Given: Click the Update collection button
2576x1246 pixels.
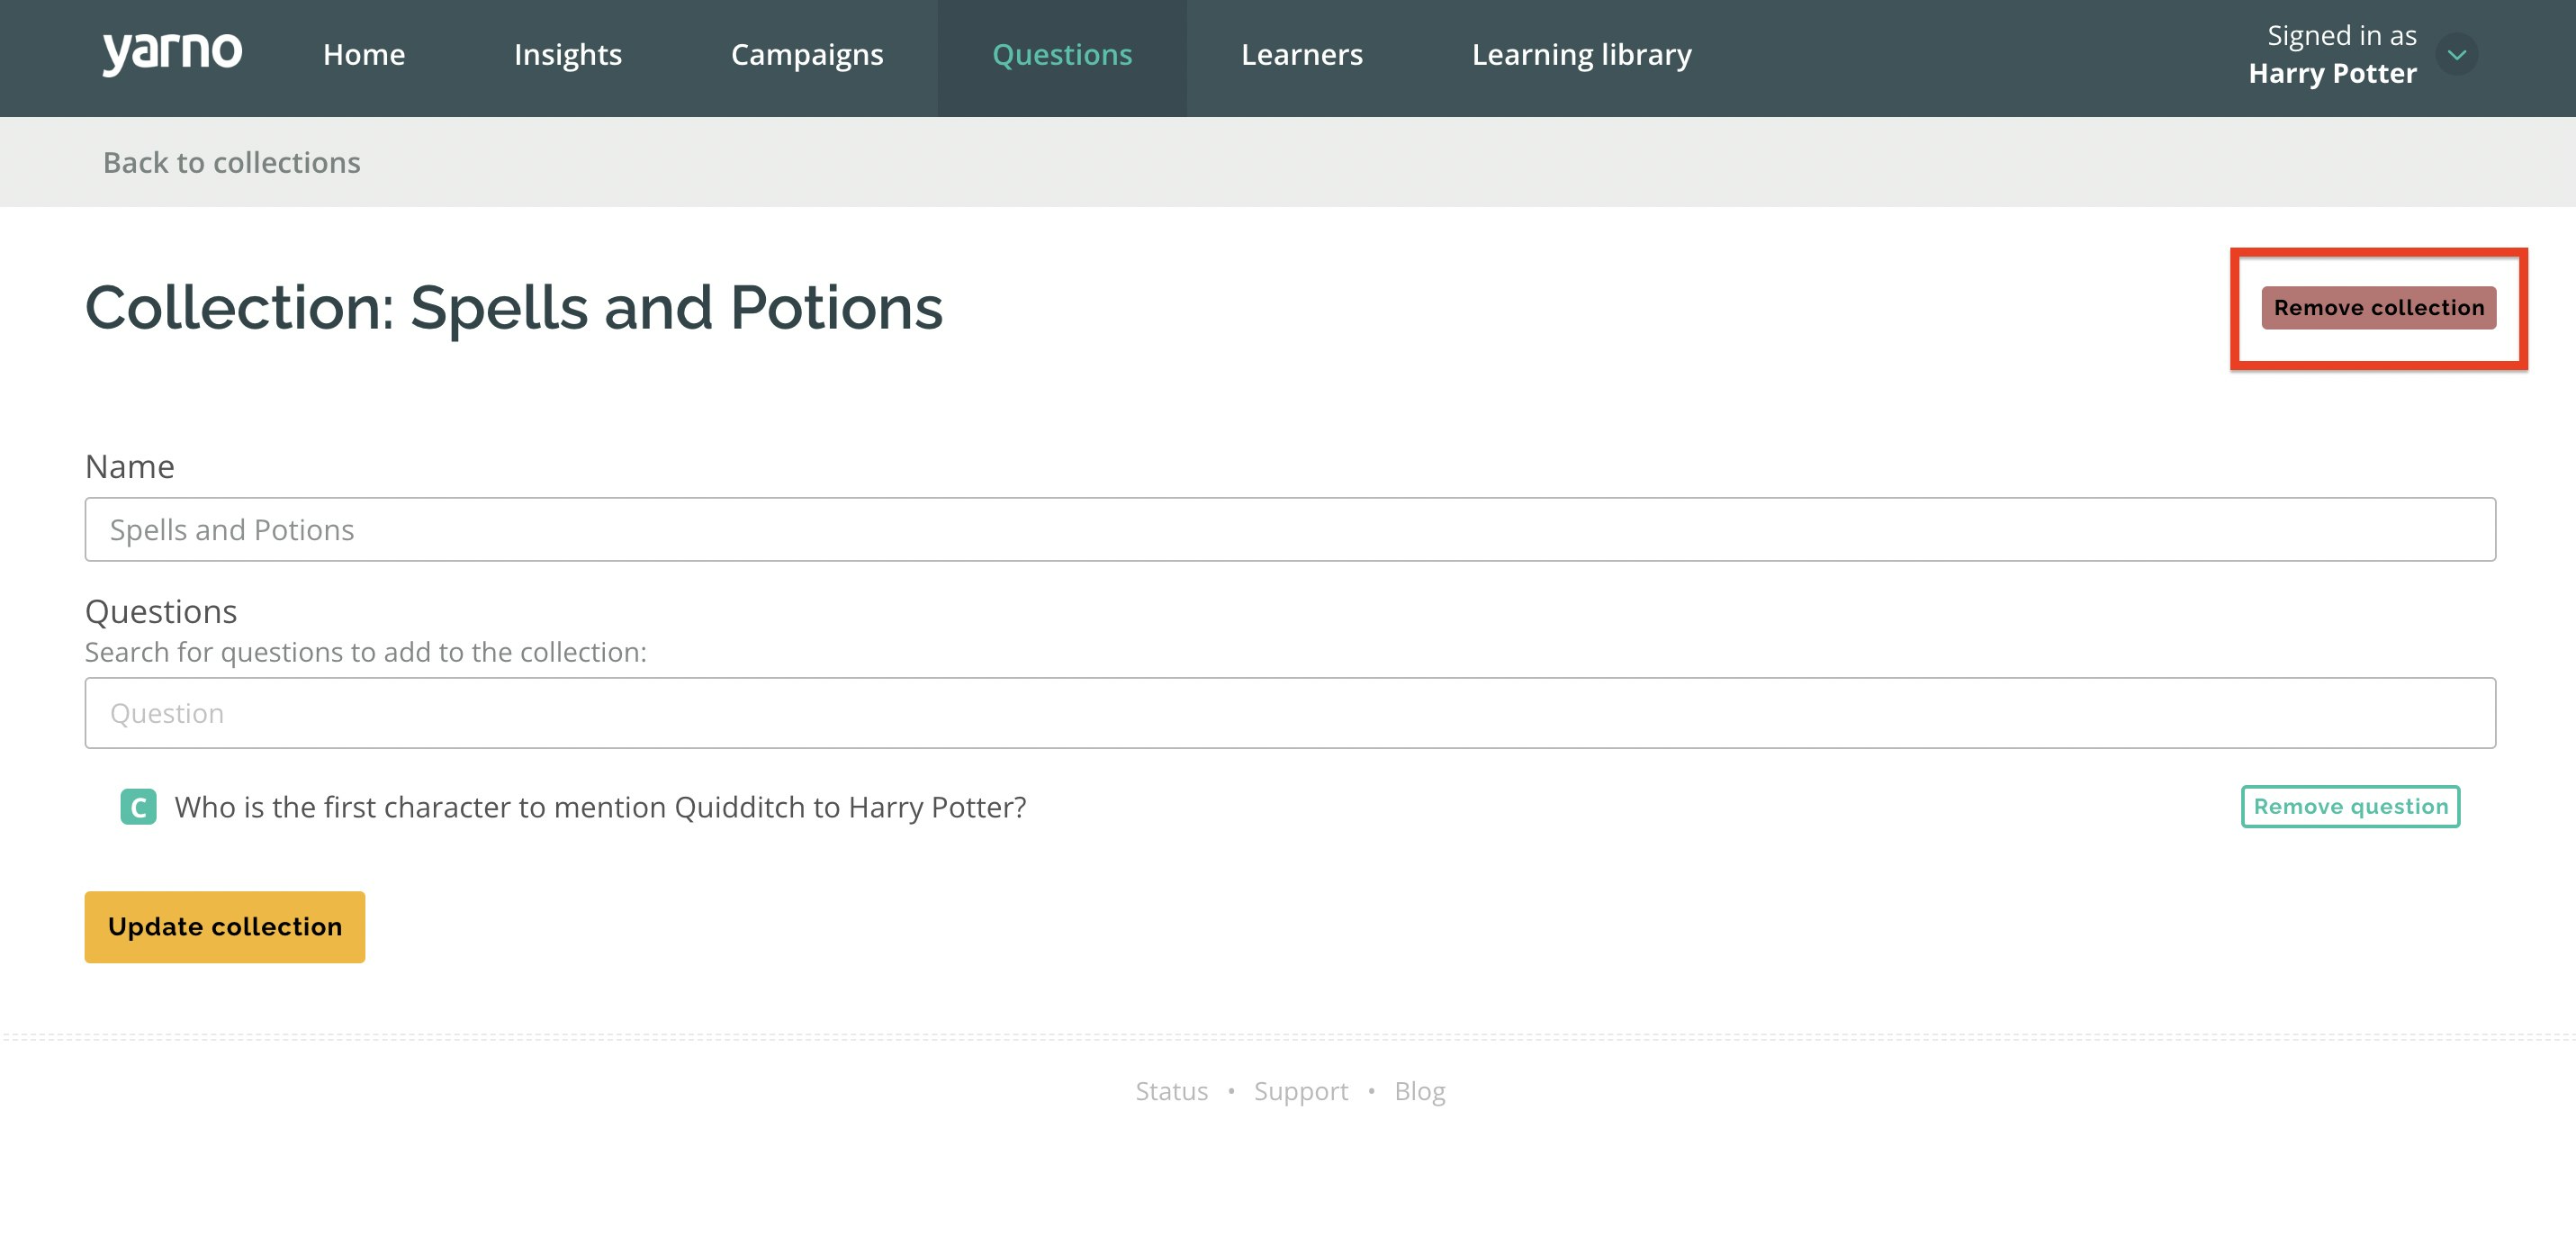Looking at the screenshot, I should coord(225,927).
